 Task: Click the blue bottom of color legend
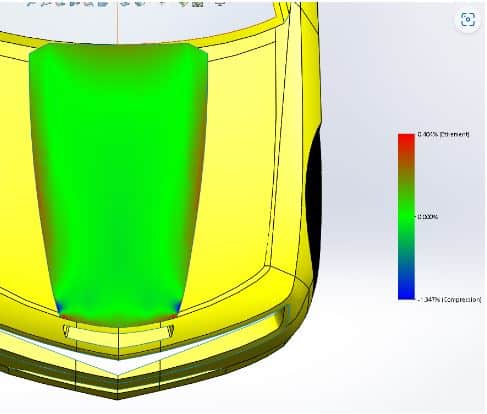[x=406, y=291]
